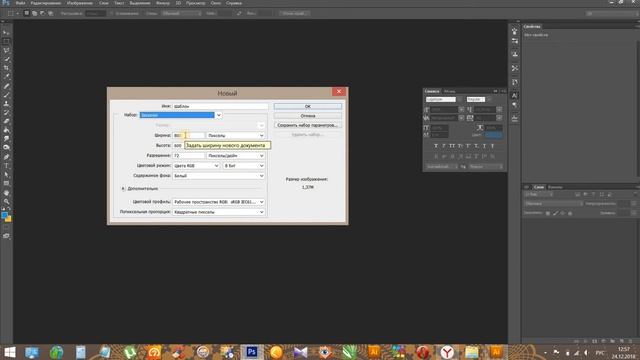Select the Eraser tool
This screenshot has height=360, width=640.
coord(6,121)
